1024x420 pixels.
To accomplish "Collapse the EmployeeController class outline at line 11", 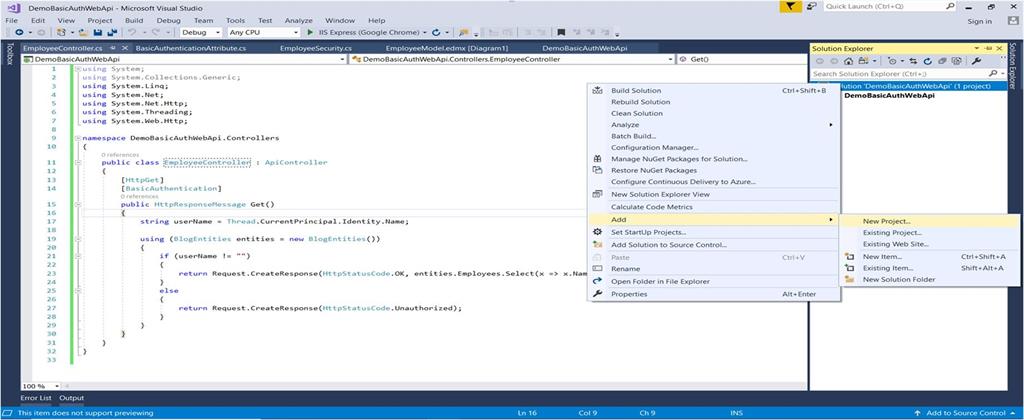I will (x=78, y=163).
